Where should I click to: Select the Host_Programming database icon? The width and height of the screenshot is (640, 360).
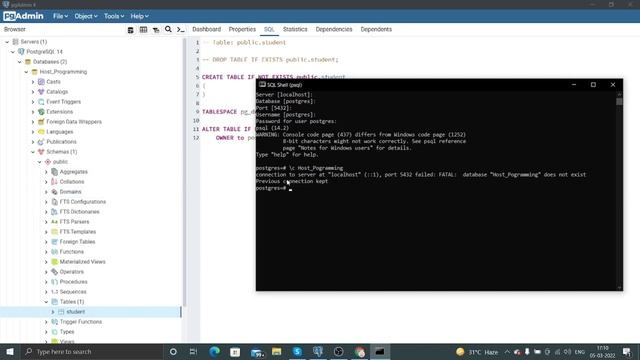pyautogui.click(x=35, y=72)
